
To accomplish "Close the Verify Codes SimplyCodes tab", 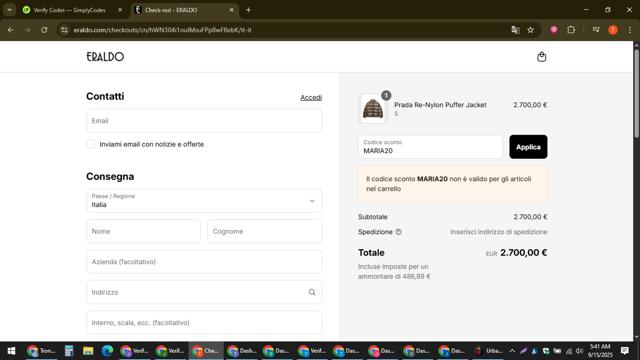I will [120, 10].
